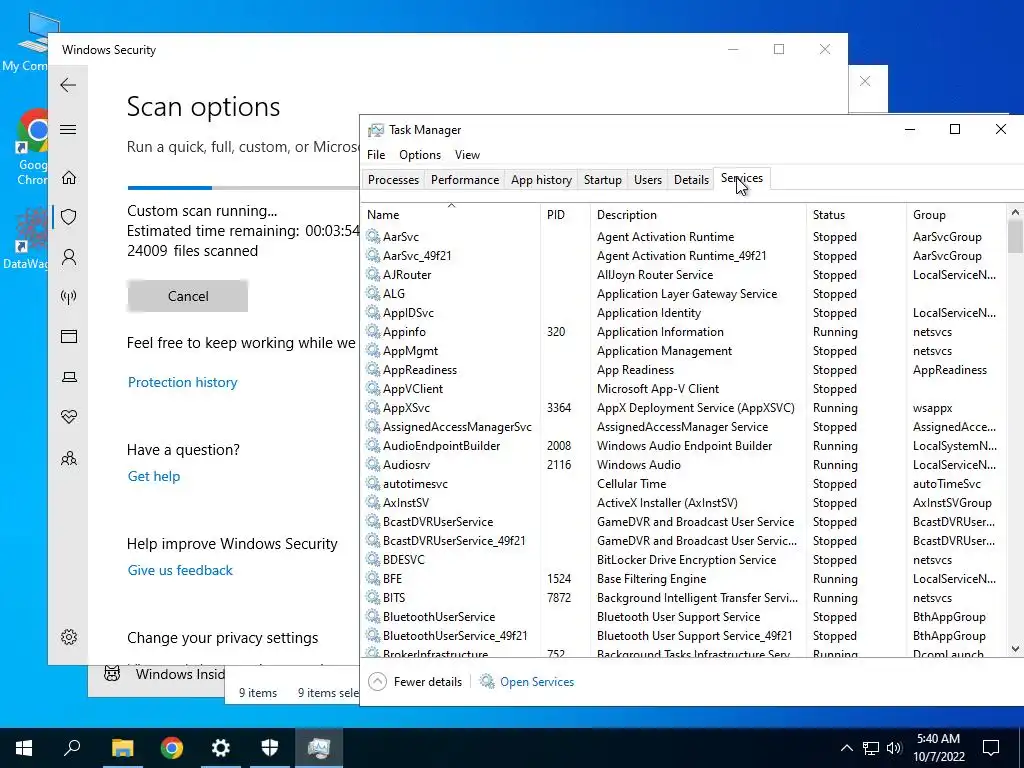
Task: Select Virus & threat protection shield icon
Action: [x=69, y=217]
